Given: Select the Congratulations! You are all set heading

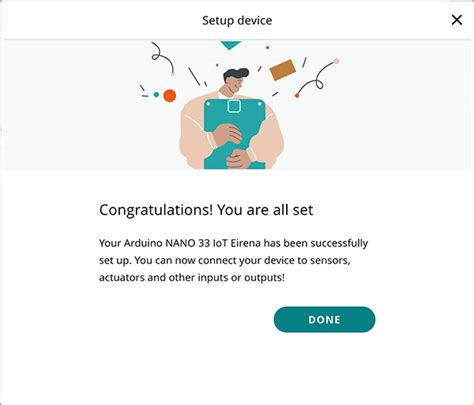Looking at the screenshot, I should pyautogui.click(x=206, y=210).
